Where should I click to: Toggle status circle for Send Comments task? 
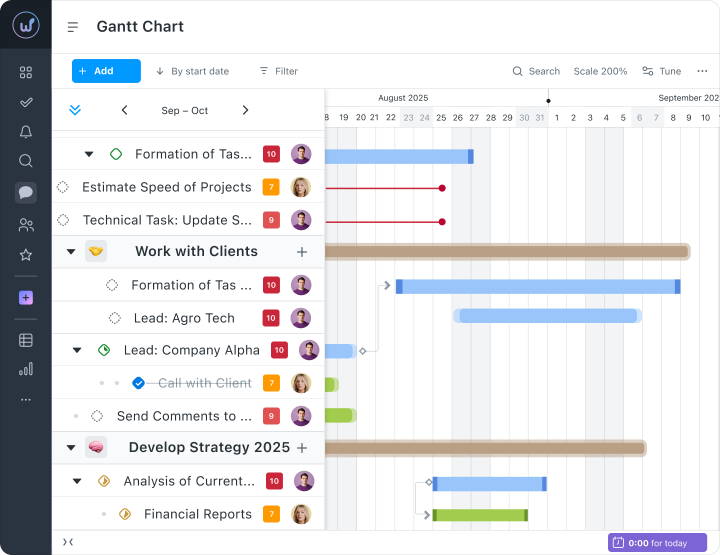(x=97, y=416)
